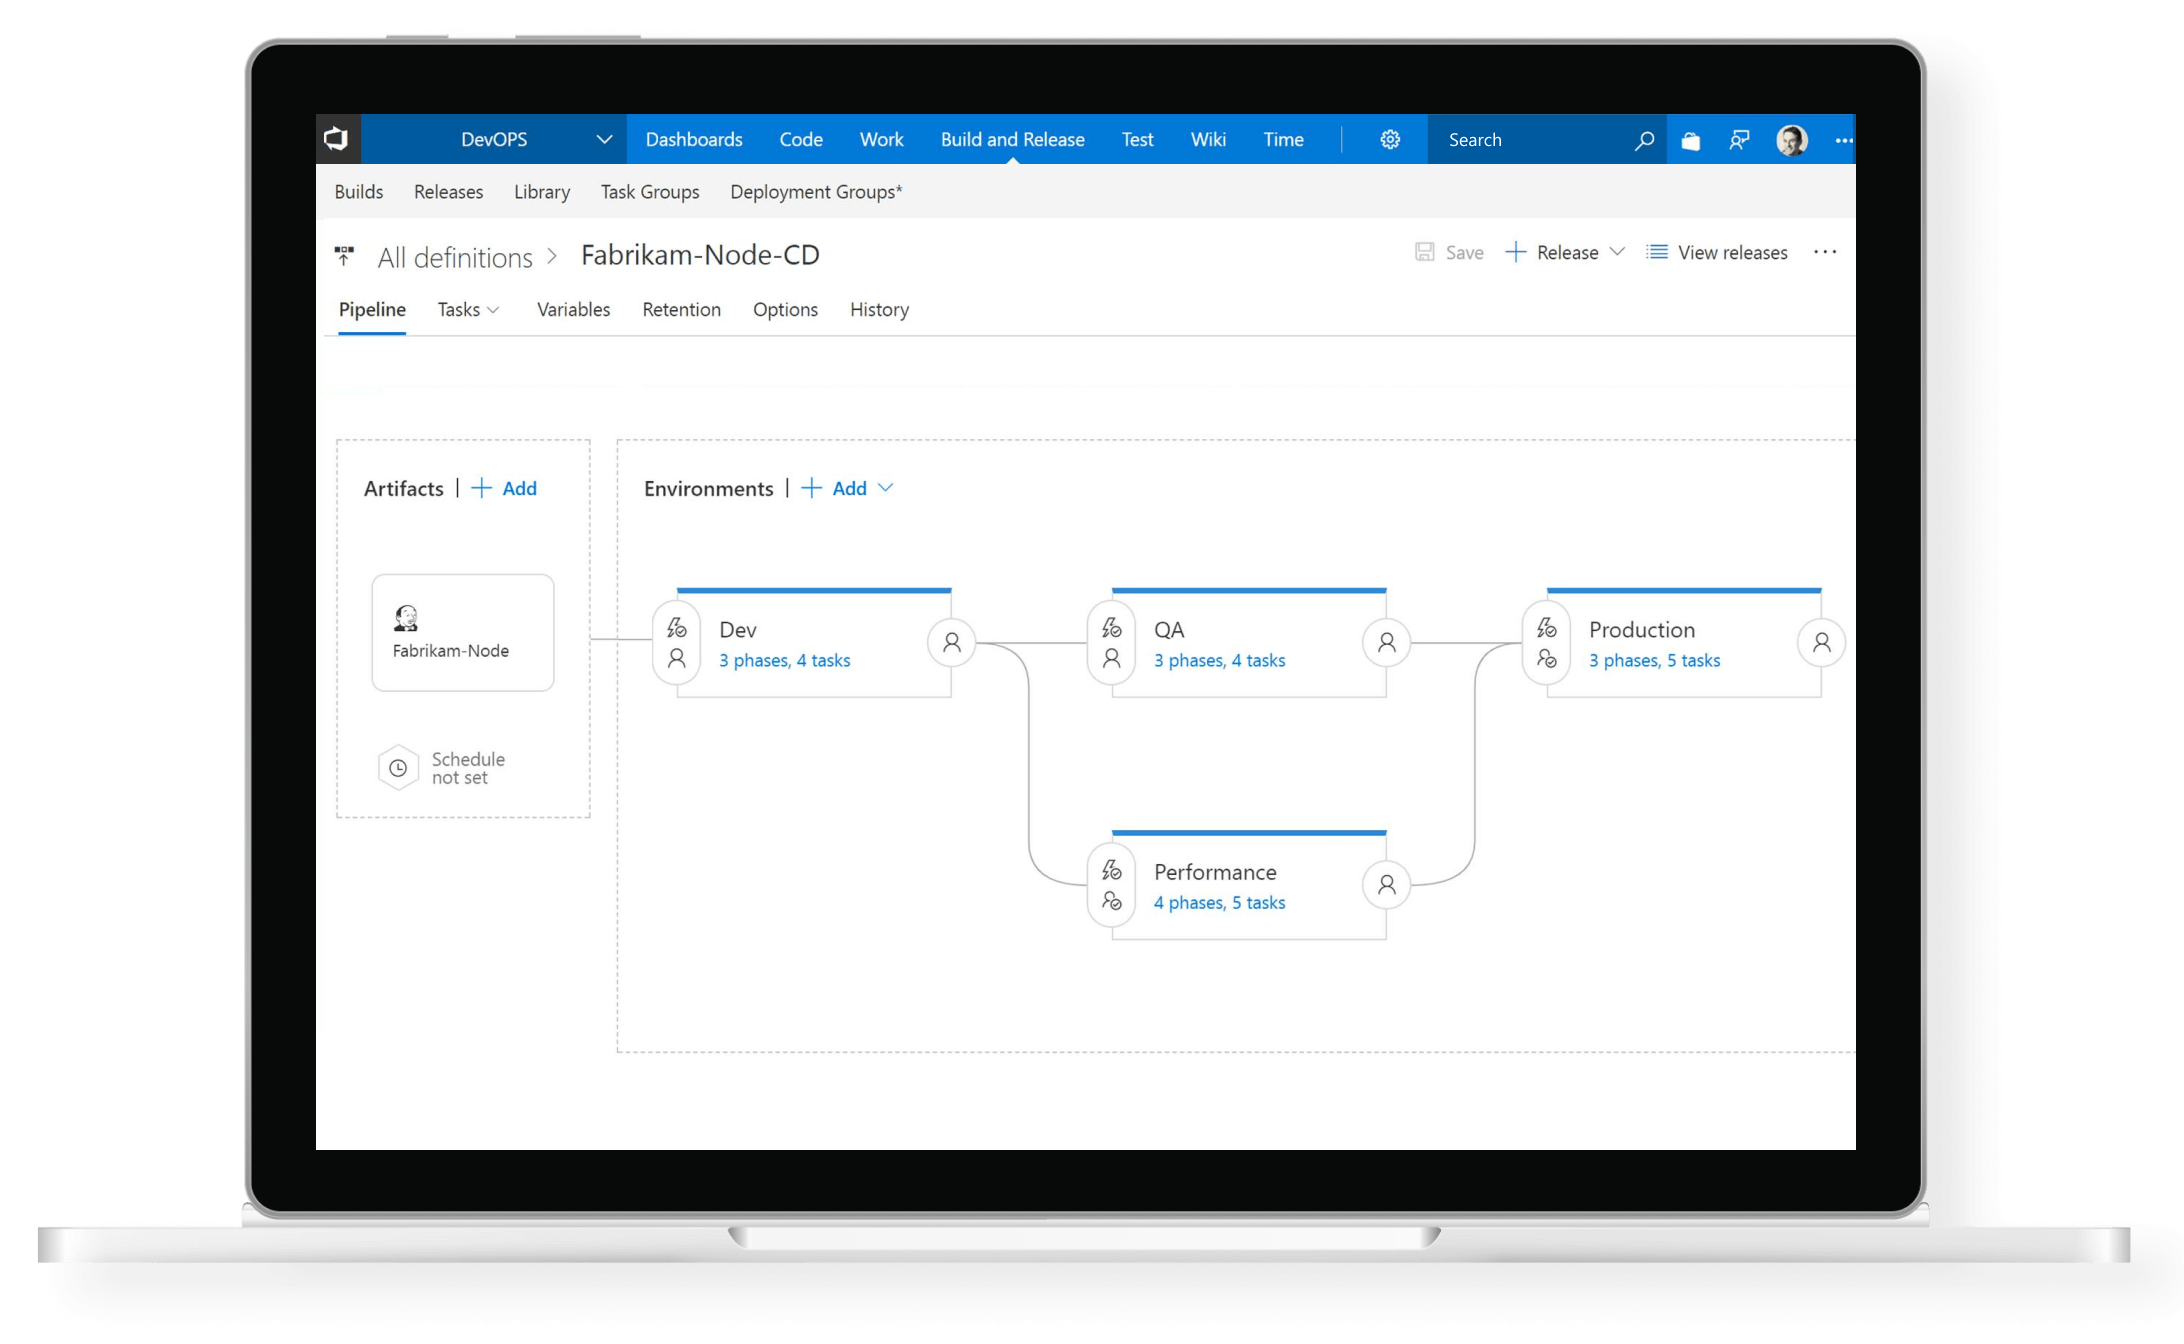Click the Schedule clock icon

(398, 768)
